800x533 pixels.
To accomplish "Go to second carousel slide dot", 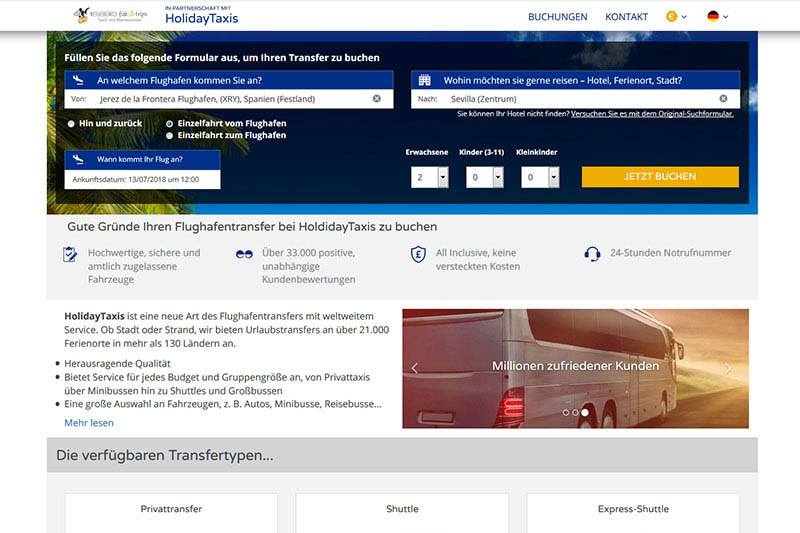I will pyautogui.click(x=575, y=412).
